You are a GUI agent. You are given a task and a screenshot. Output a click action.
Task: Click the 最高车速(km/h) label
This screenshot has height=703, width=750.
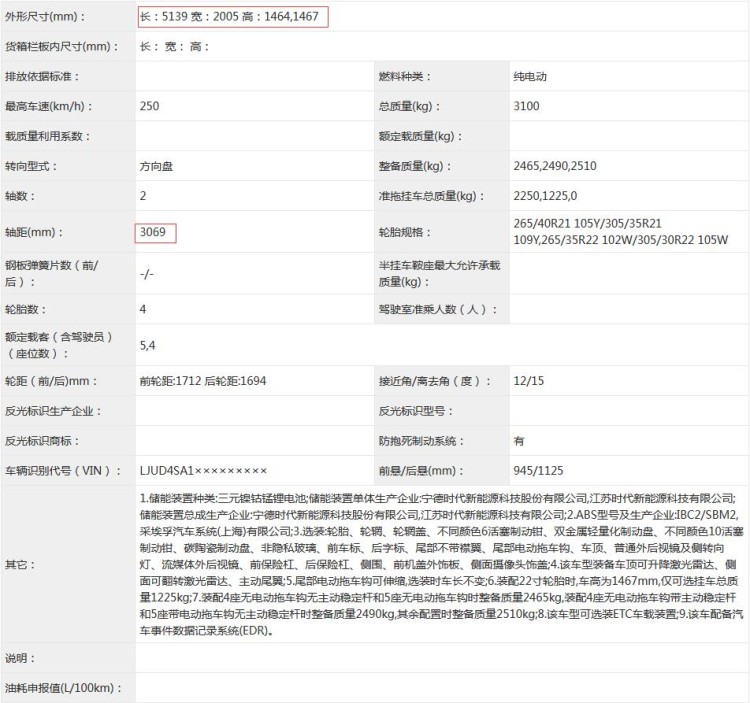[49, 106]
